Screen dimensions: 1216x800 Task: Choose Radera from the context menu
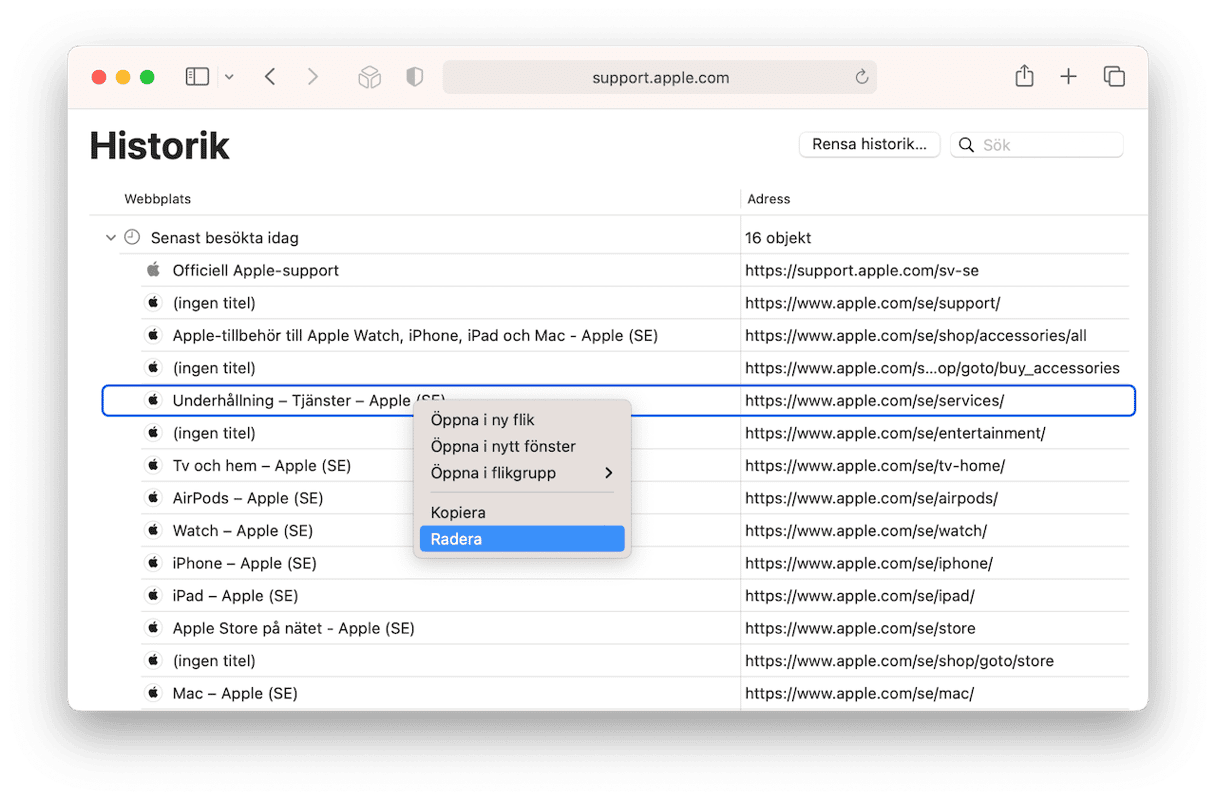tap(522, 539)
